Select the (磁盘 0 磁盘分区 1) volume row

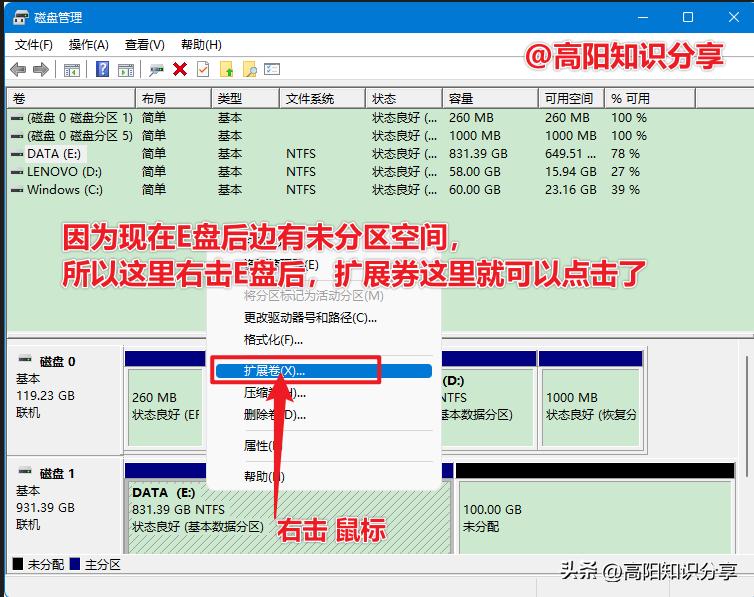tap(351, 118)
